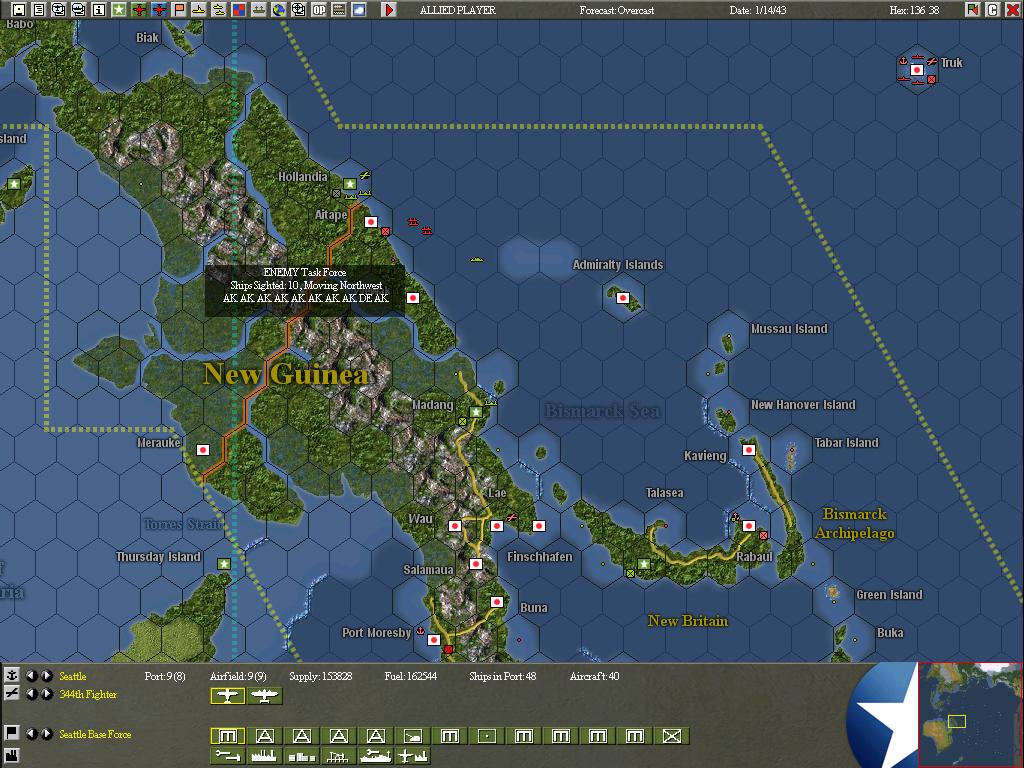Click the red enemy task force off Aitape

click(413, 222)
